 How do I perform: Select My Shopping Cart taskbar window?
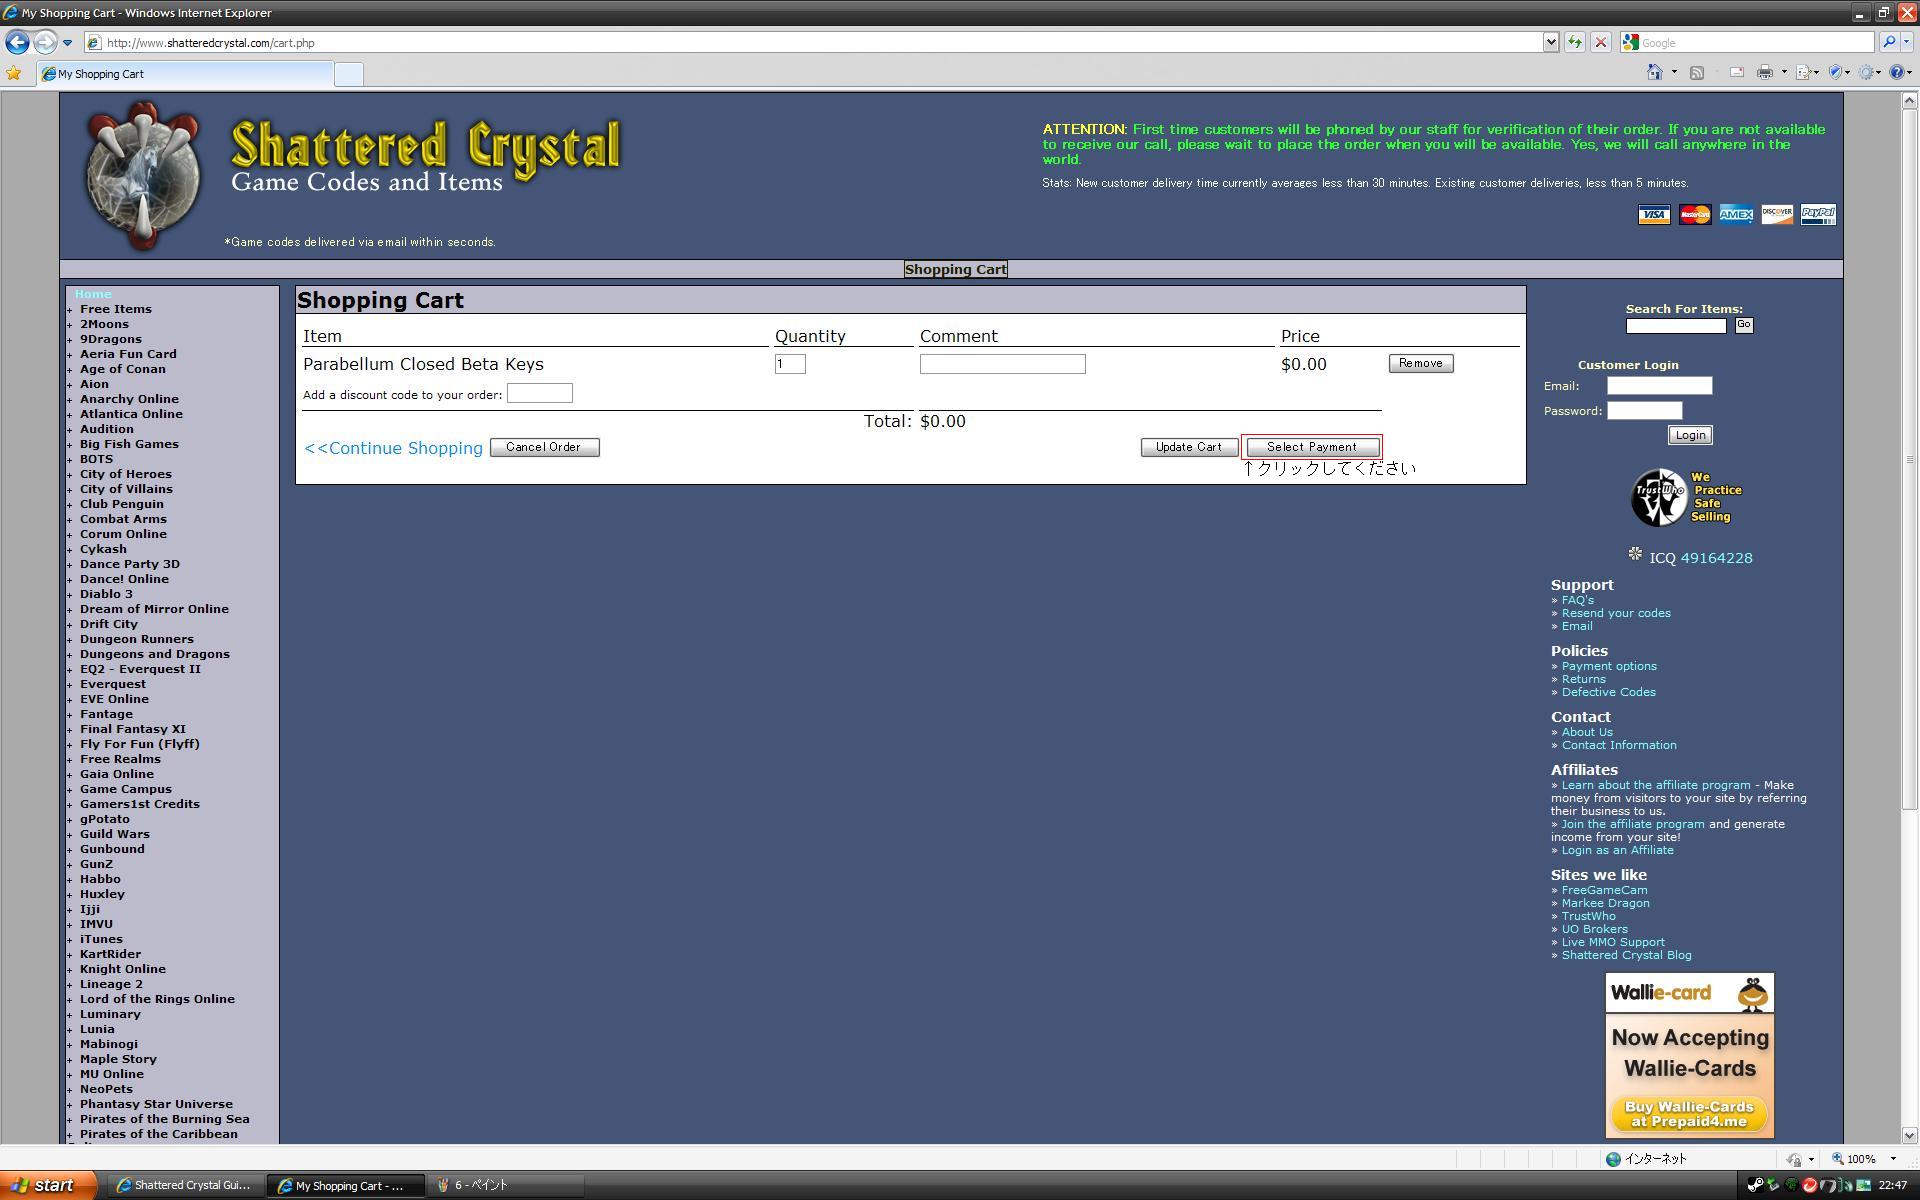click(347, 1185)
